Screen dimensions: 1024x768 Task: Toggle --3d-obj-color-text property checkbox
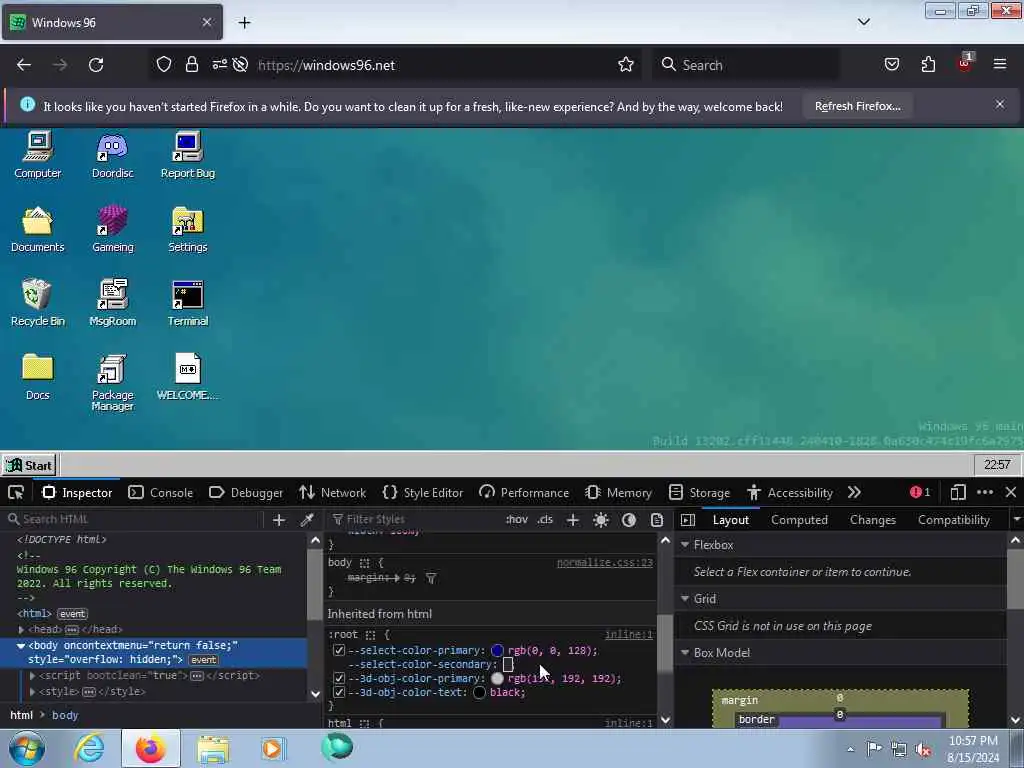[339, 692]
